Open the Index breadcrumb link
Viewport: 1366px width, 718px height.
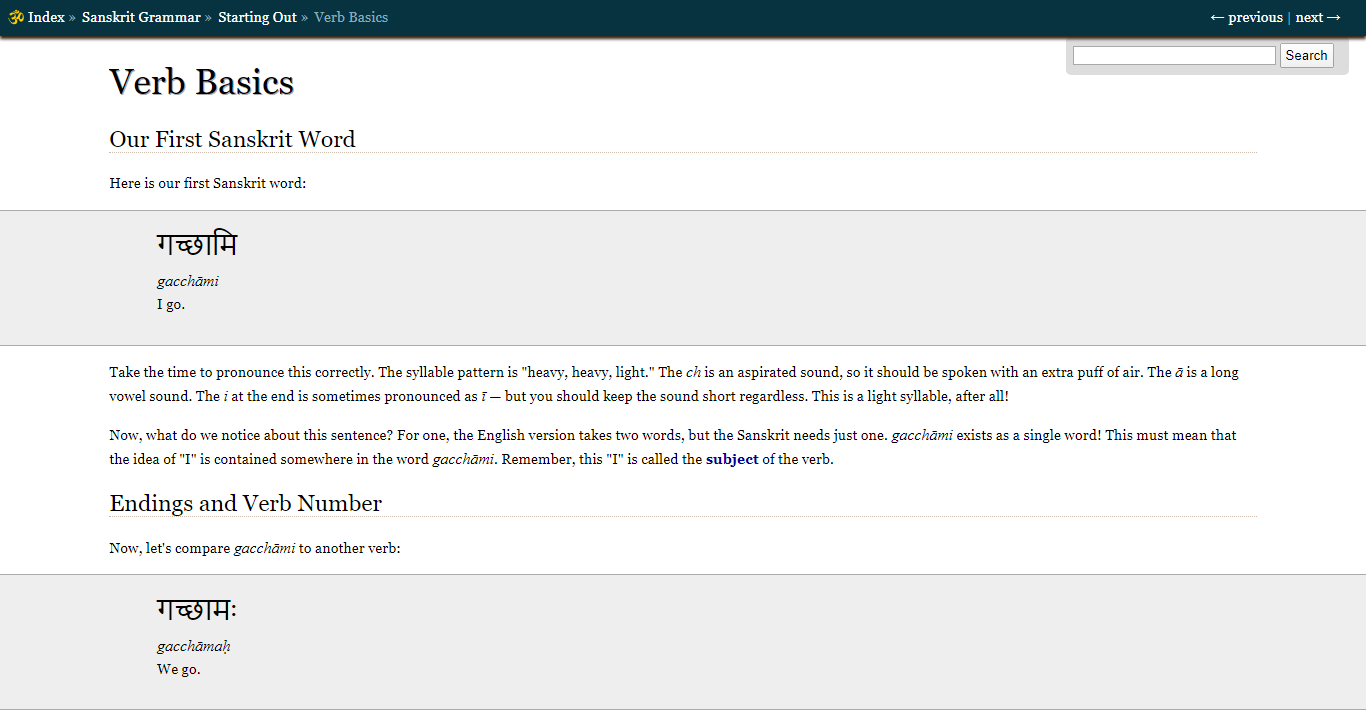click(46, 17)
